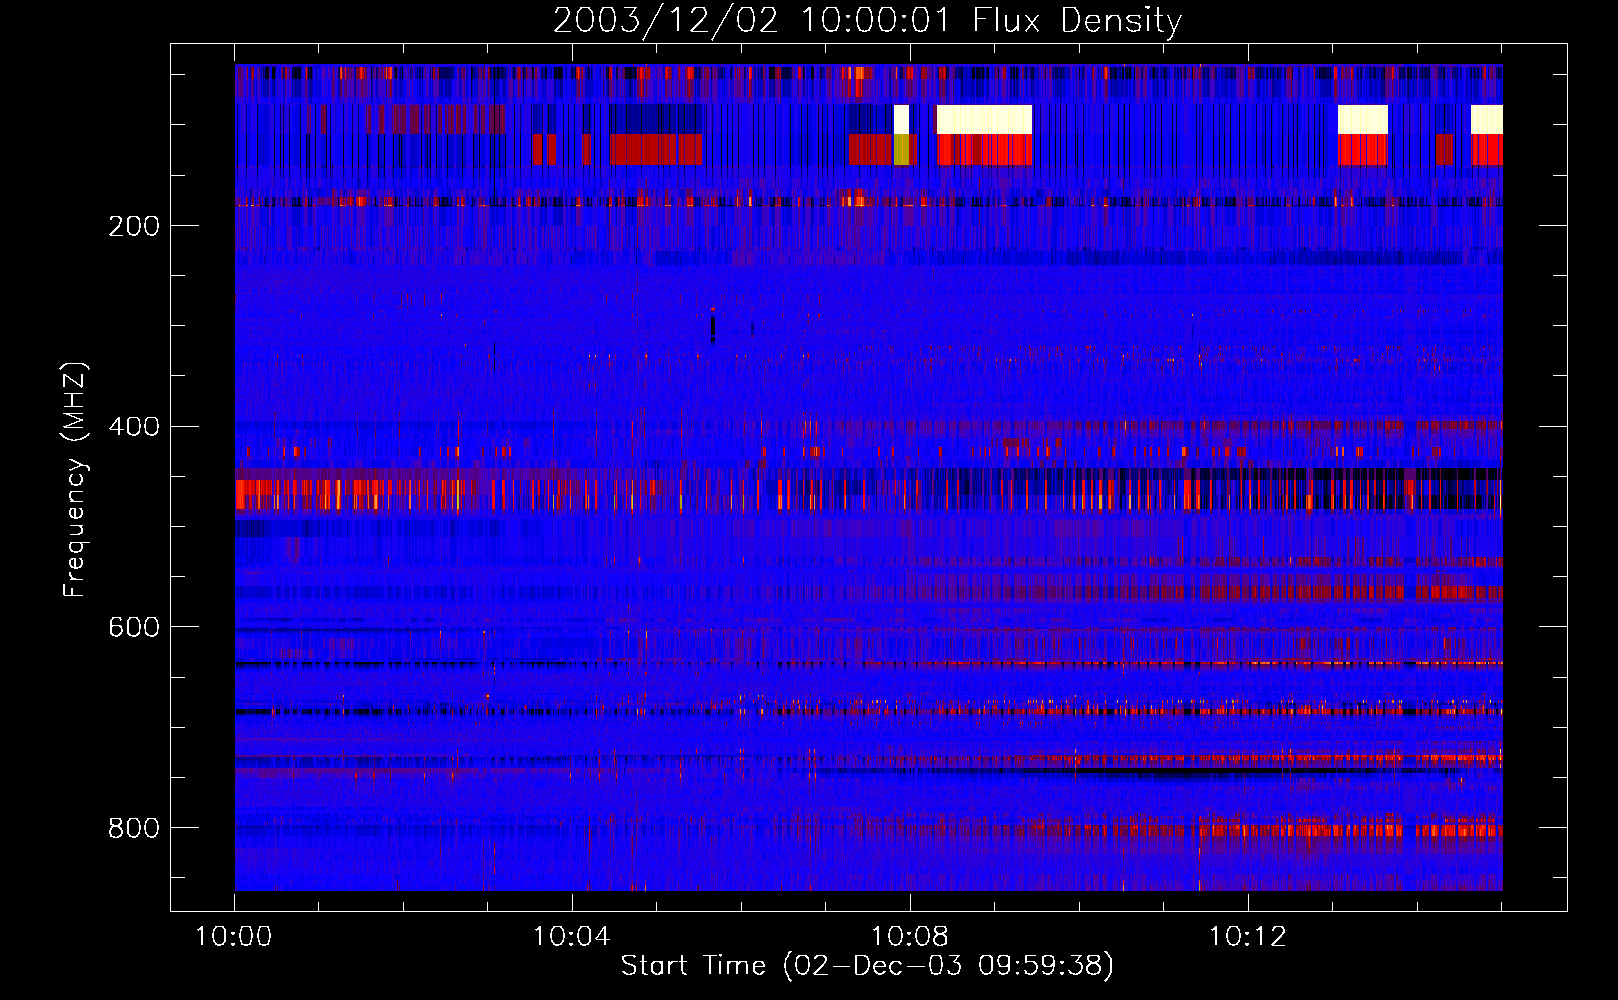This screenshot has width=1618, height=1000.
Task: Click the 'Start Time (02-Dec-03 09:59:38)' label
Action: pyautogui.click(x=867, y=966)
